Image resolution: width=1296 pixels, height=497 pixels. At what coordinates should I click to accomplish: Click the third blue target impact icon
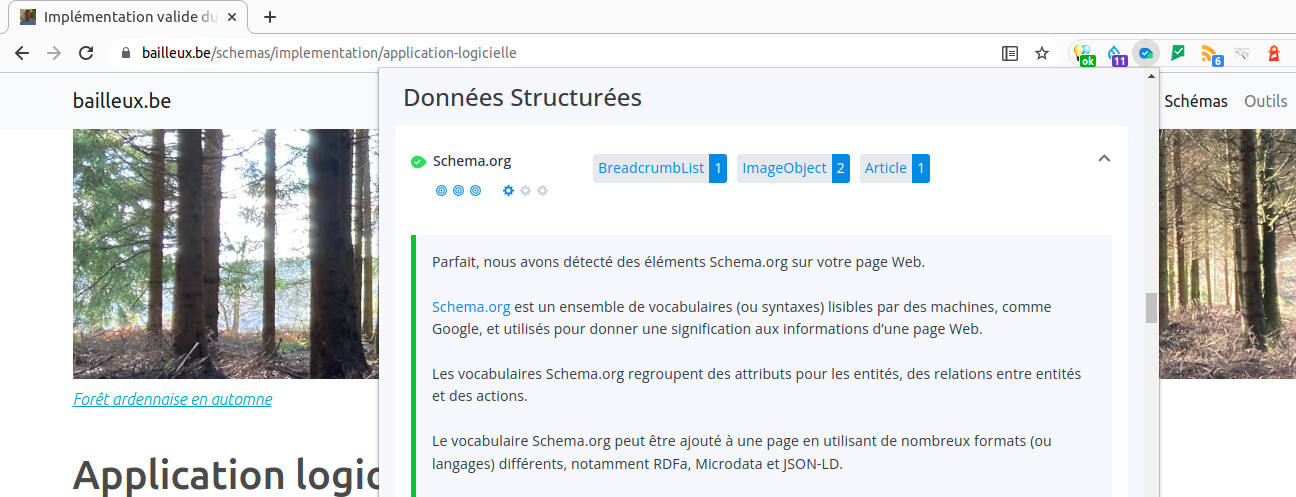tap(475, 190)
